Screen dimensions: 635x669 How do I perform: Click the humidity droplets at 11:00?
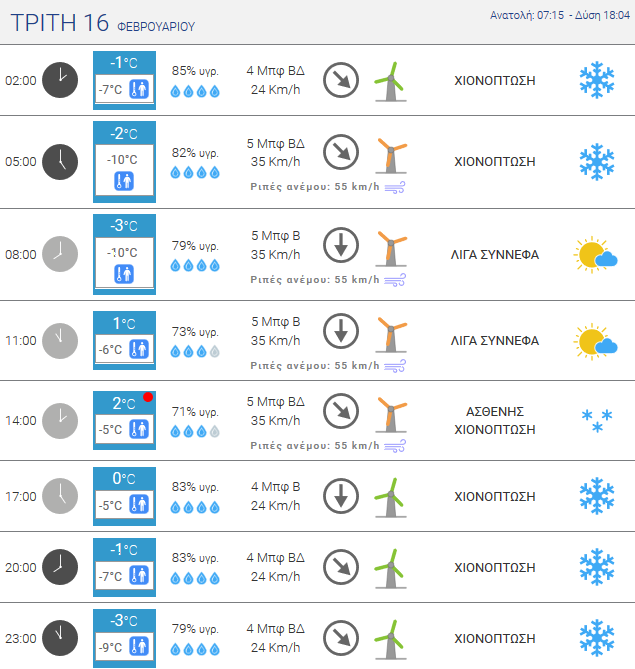click(195, 351)
